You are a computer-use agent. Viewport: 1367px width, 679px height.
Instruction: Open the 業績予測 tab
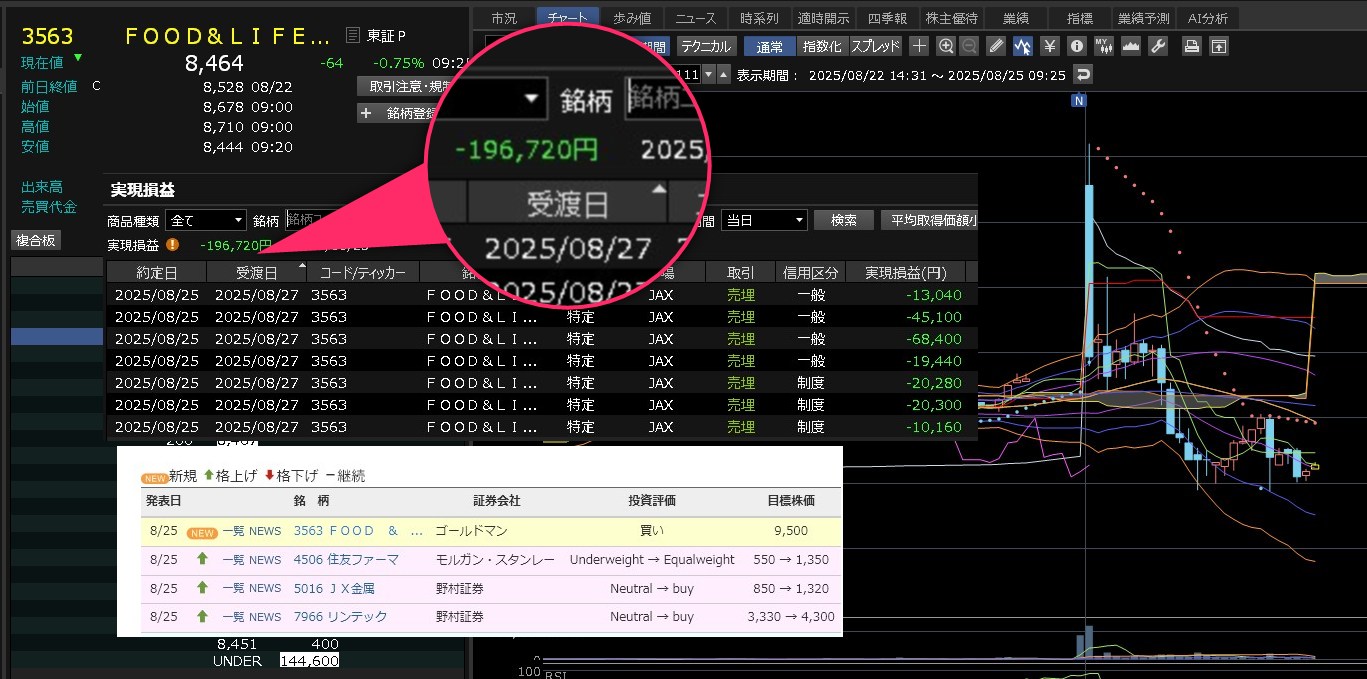[1143, 18]
